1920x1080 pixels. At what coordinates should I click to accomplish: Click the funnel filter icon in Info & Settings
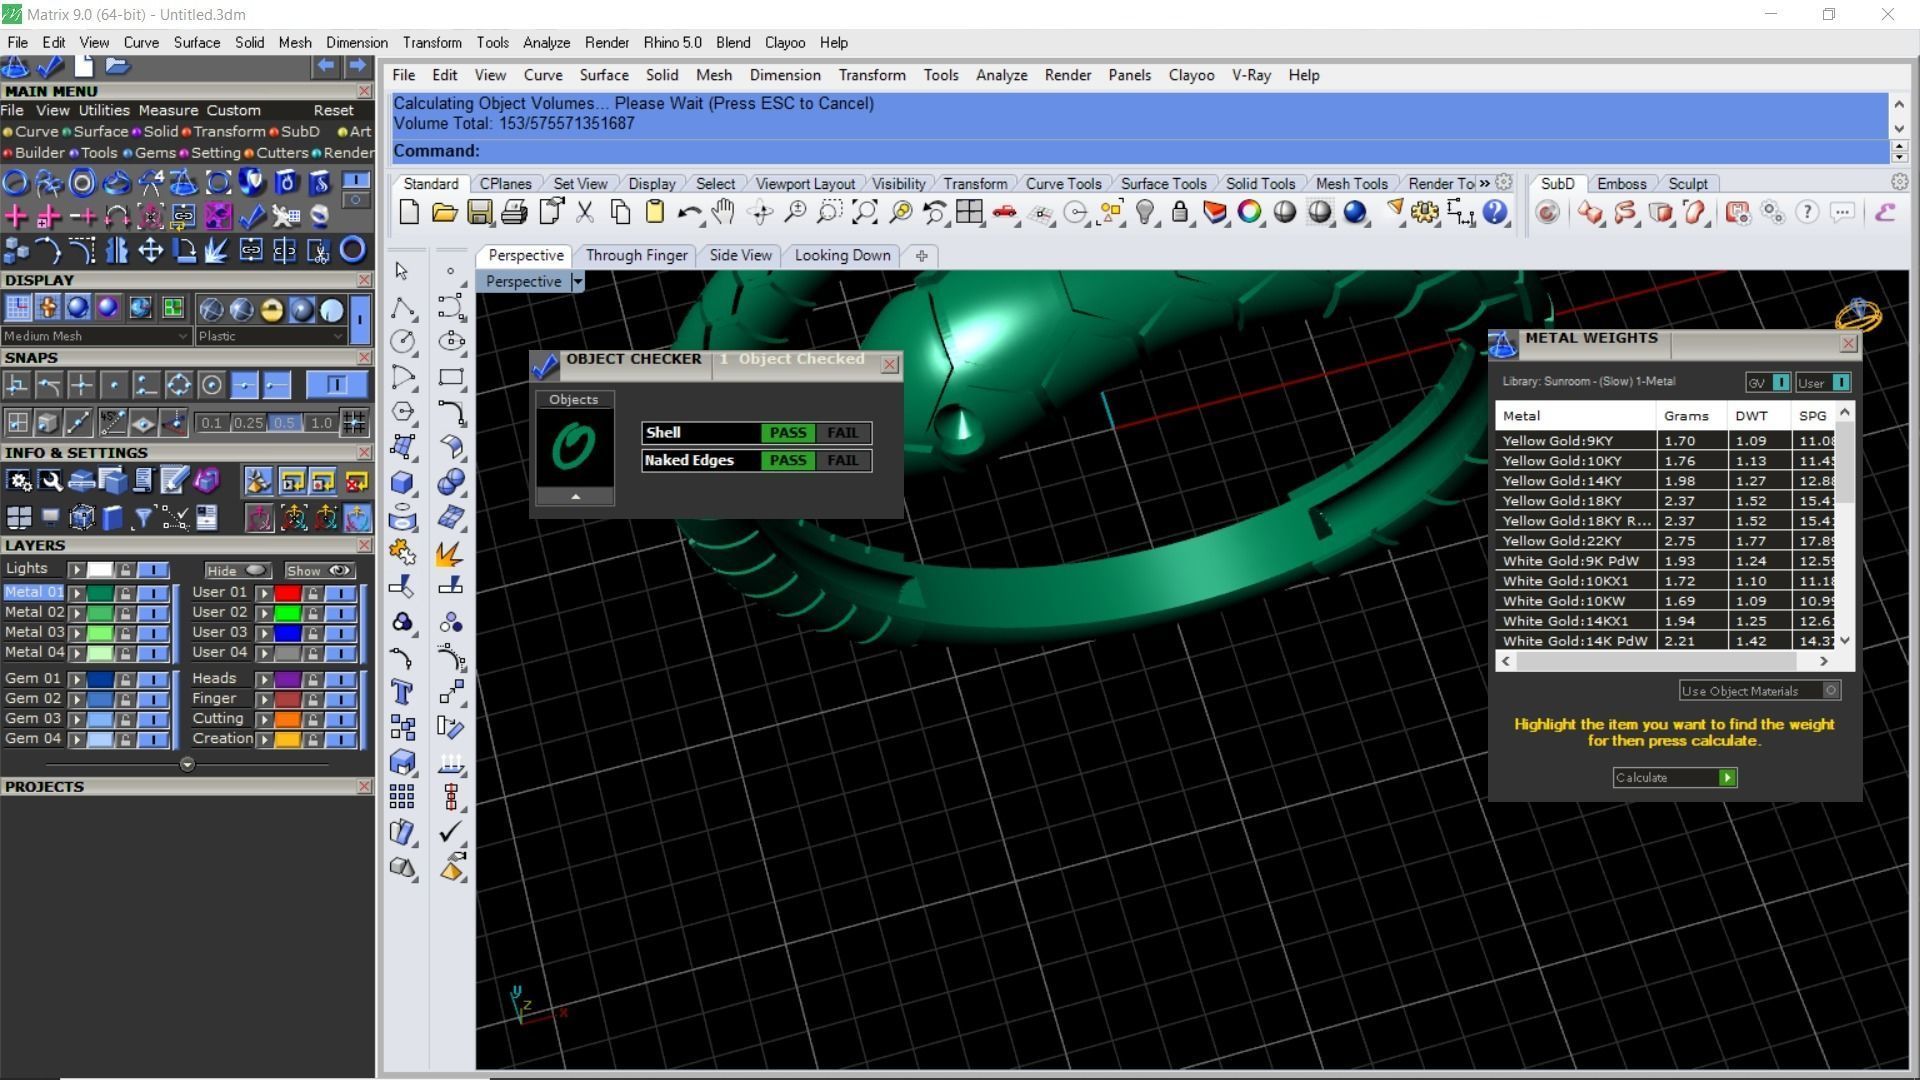click(143, 517)
